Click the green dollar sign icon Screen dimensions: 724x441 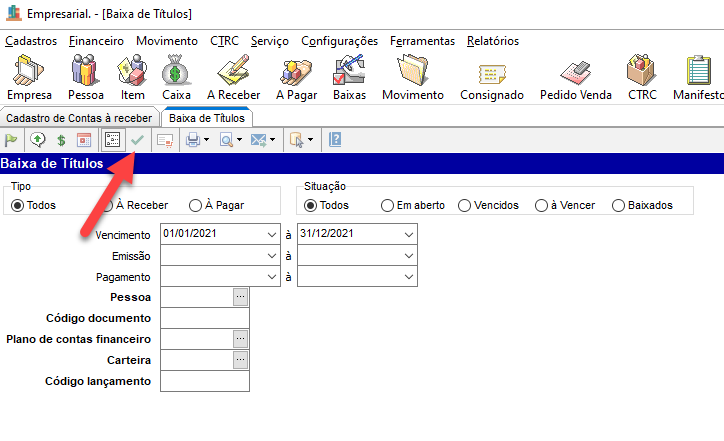[x=61, y=140]
